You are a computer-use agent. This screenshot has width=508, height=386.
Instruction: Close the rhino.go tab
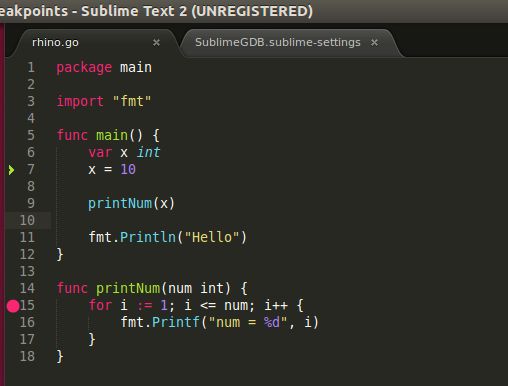[x=156, y=43]
